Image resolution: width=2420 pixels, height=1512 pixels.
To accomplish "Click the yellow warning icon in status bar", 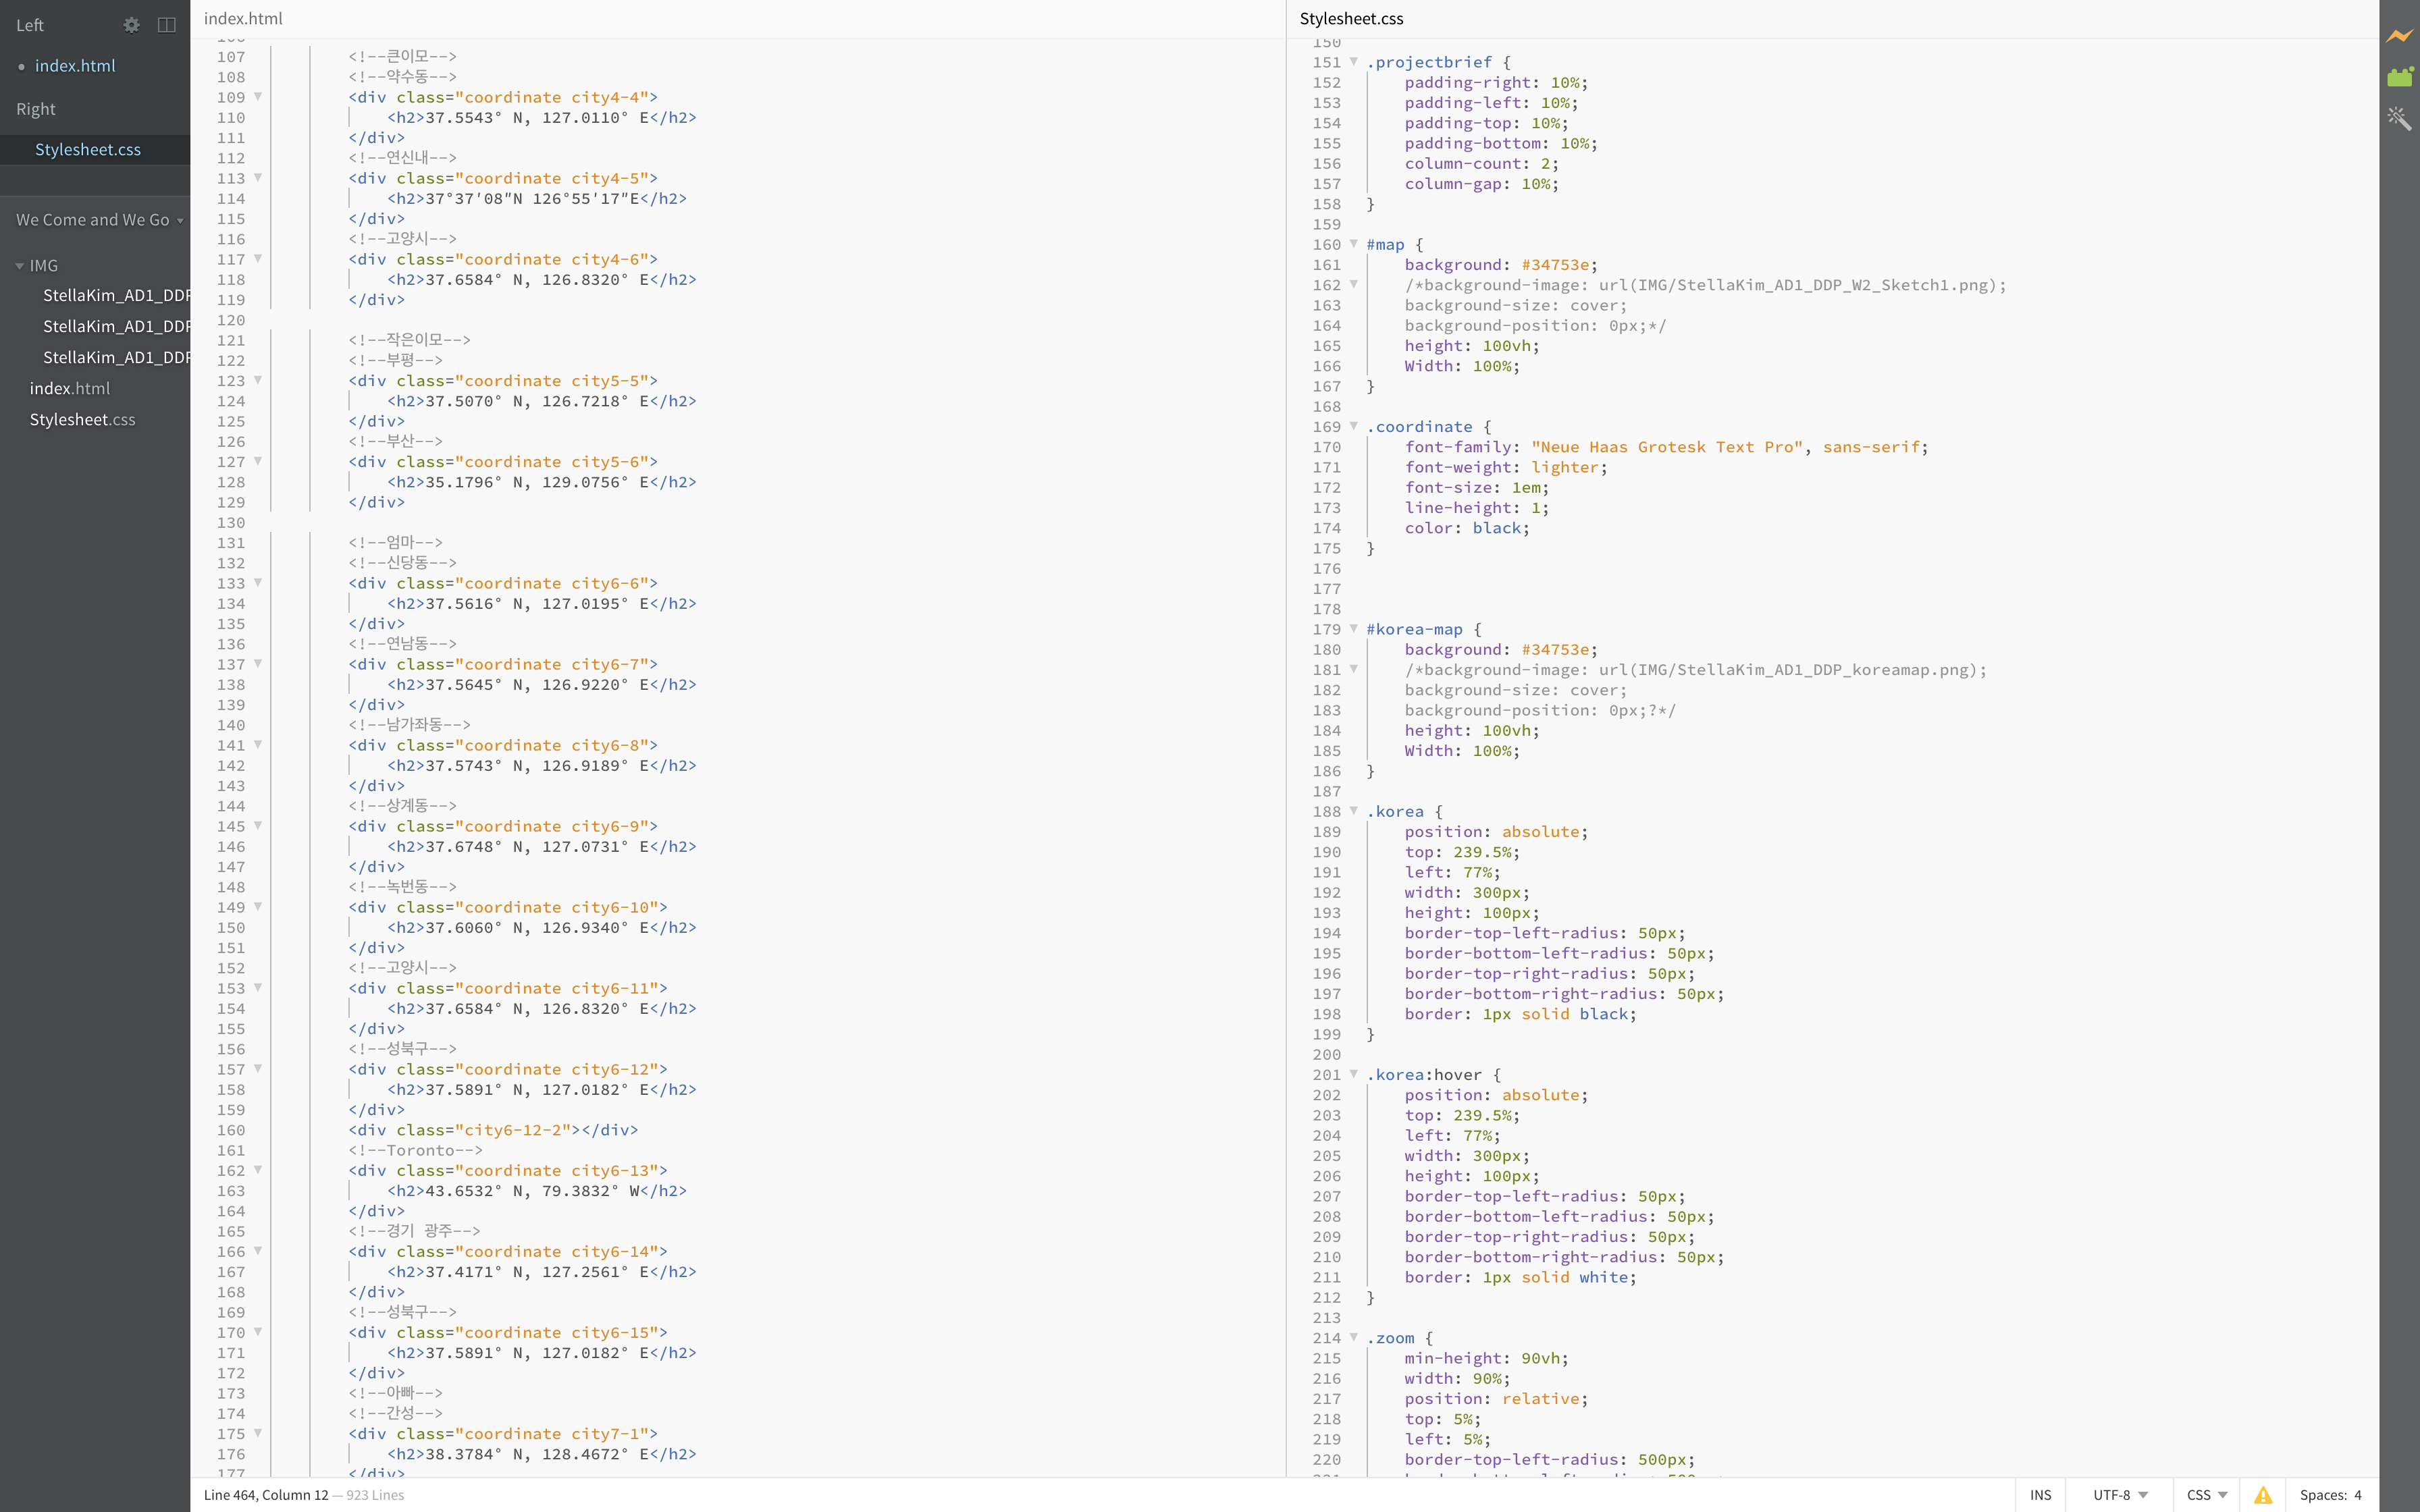I will (x=2263, y=1495).
